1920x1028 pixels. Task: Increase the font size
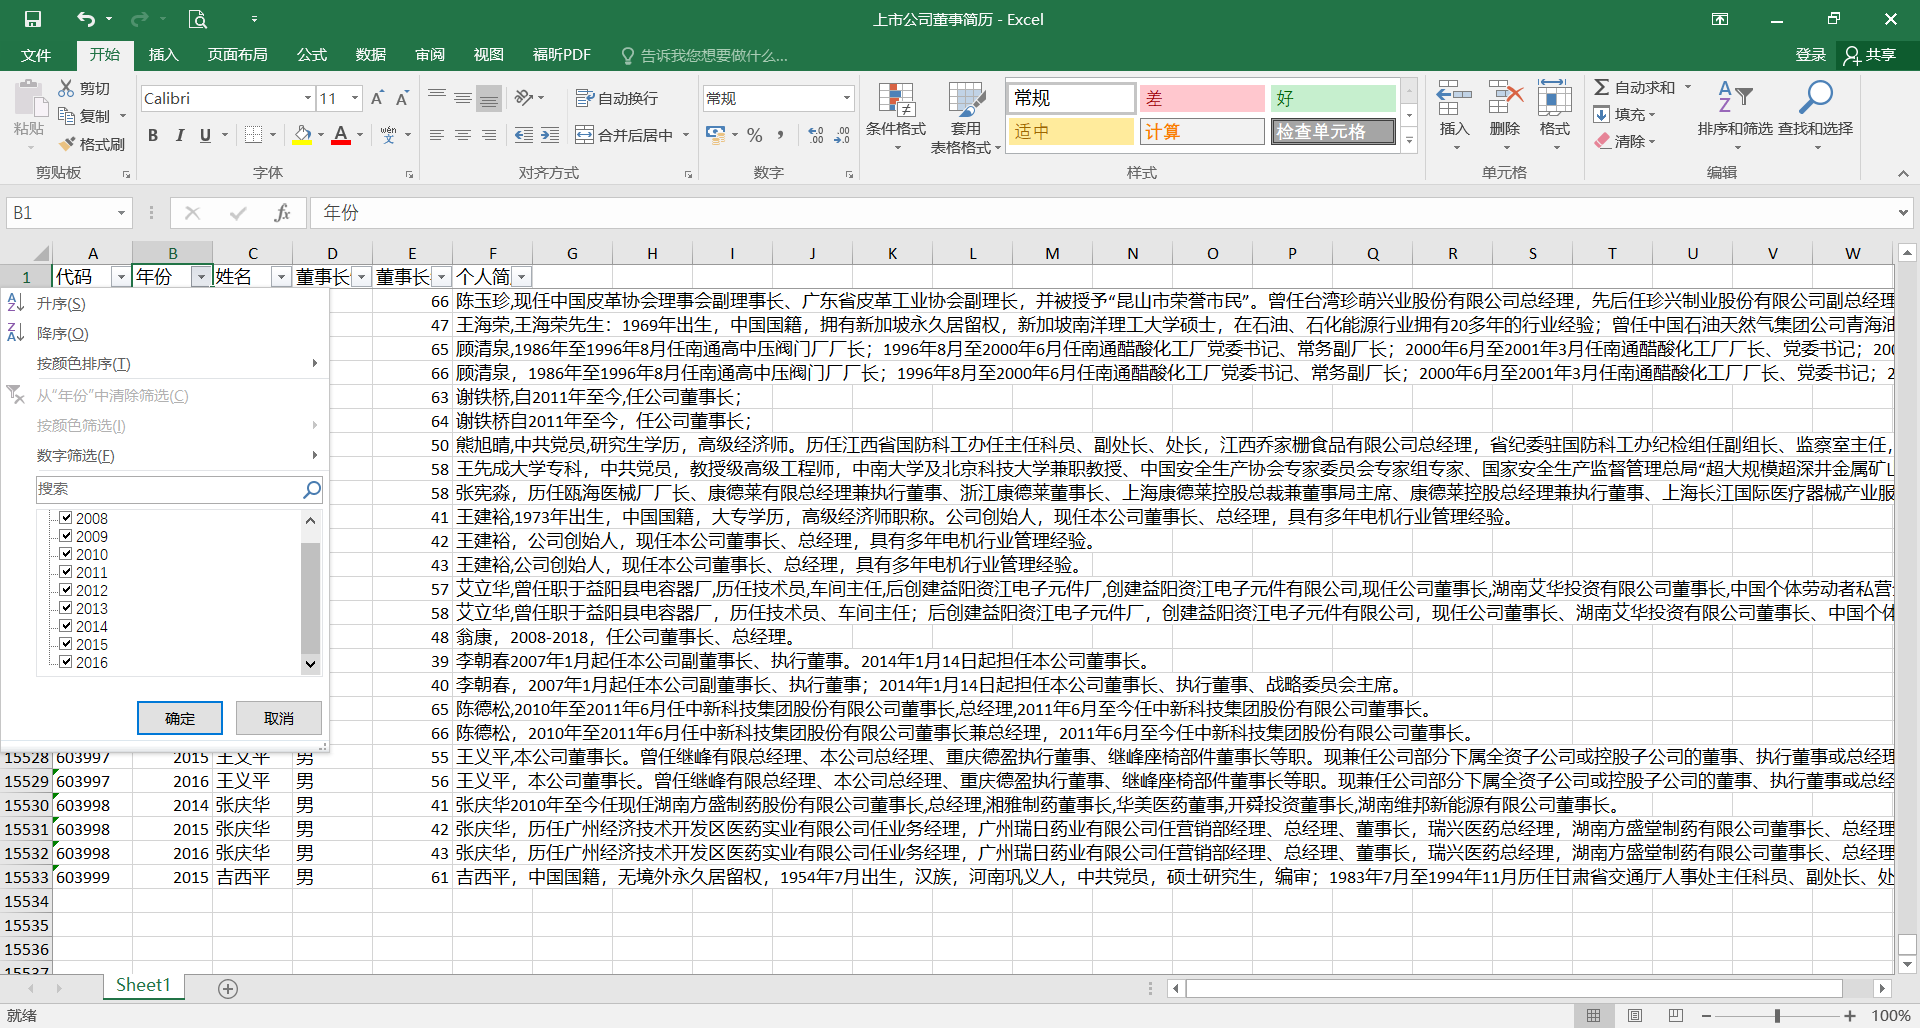point(377,98)
